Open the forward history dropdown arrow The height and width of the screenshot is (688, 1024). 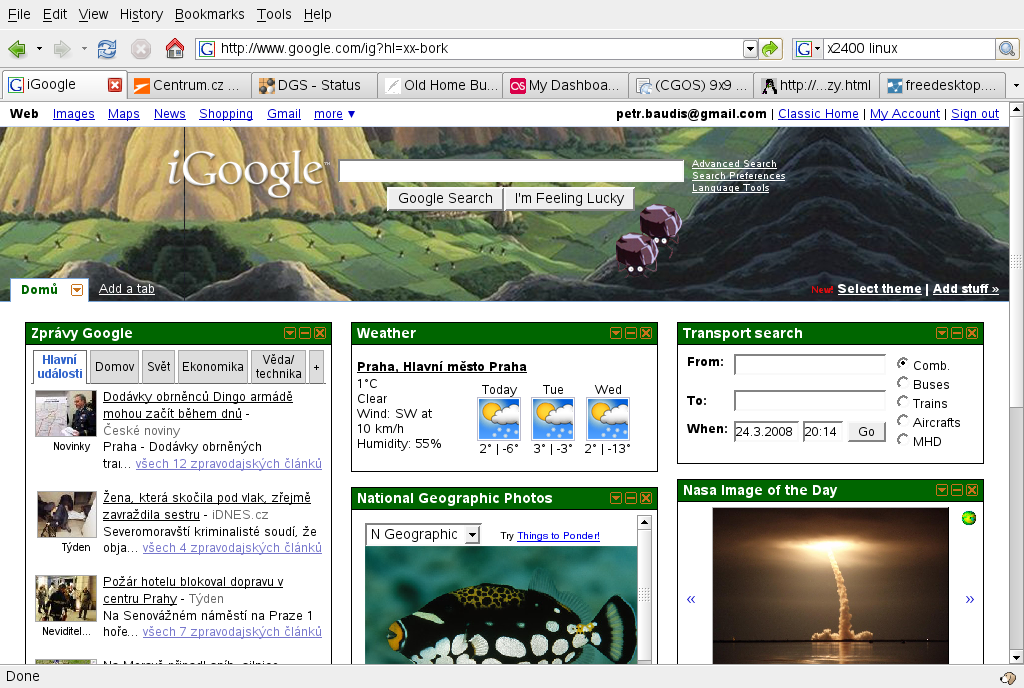click(84, 49)
